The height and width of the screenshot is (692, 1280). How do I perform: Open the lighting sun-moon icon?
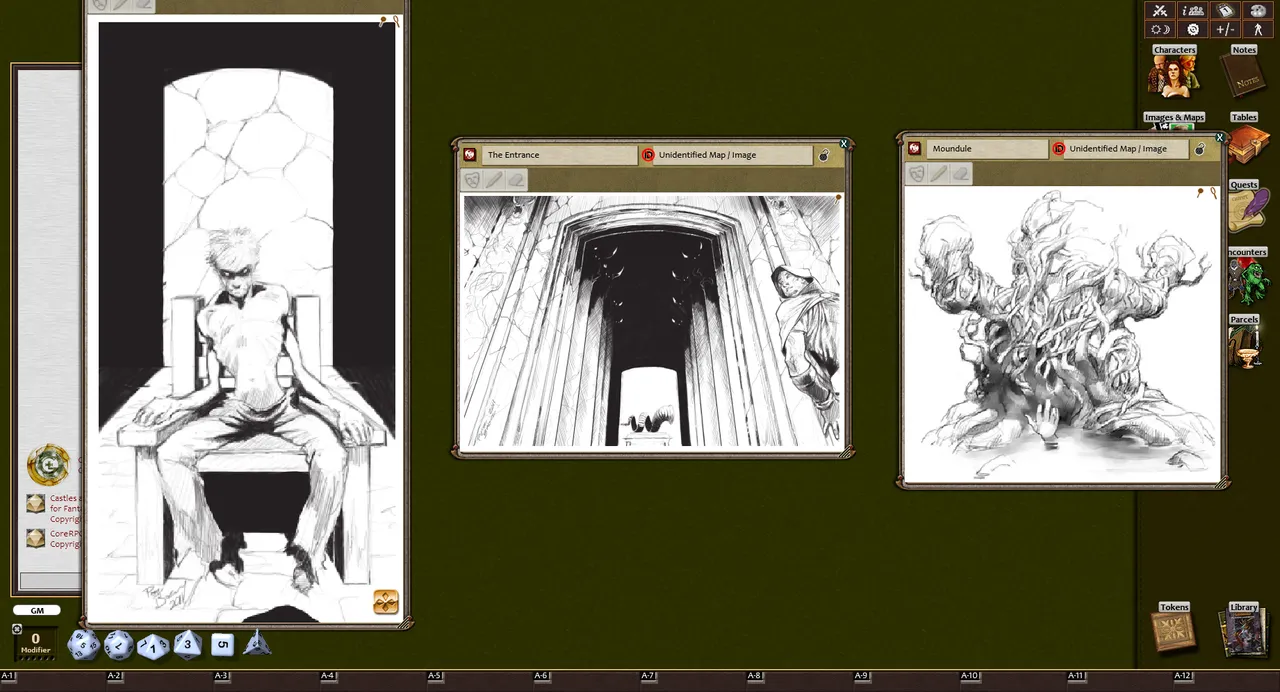[x=1160, y=29]
